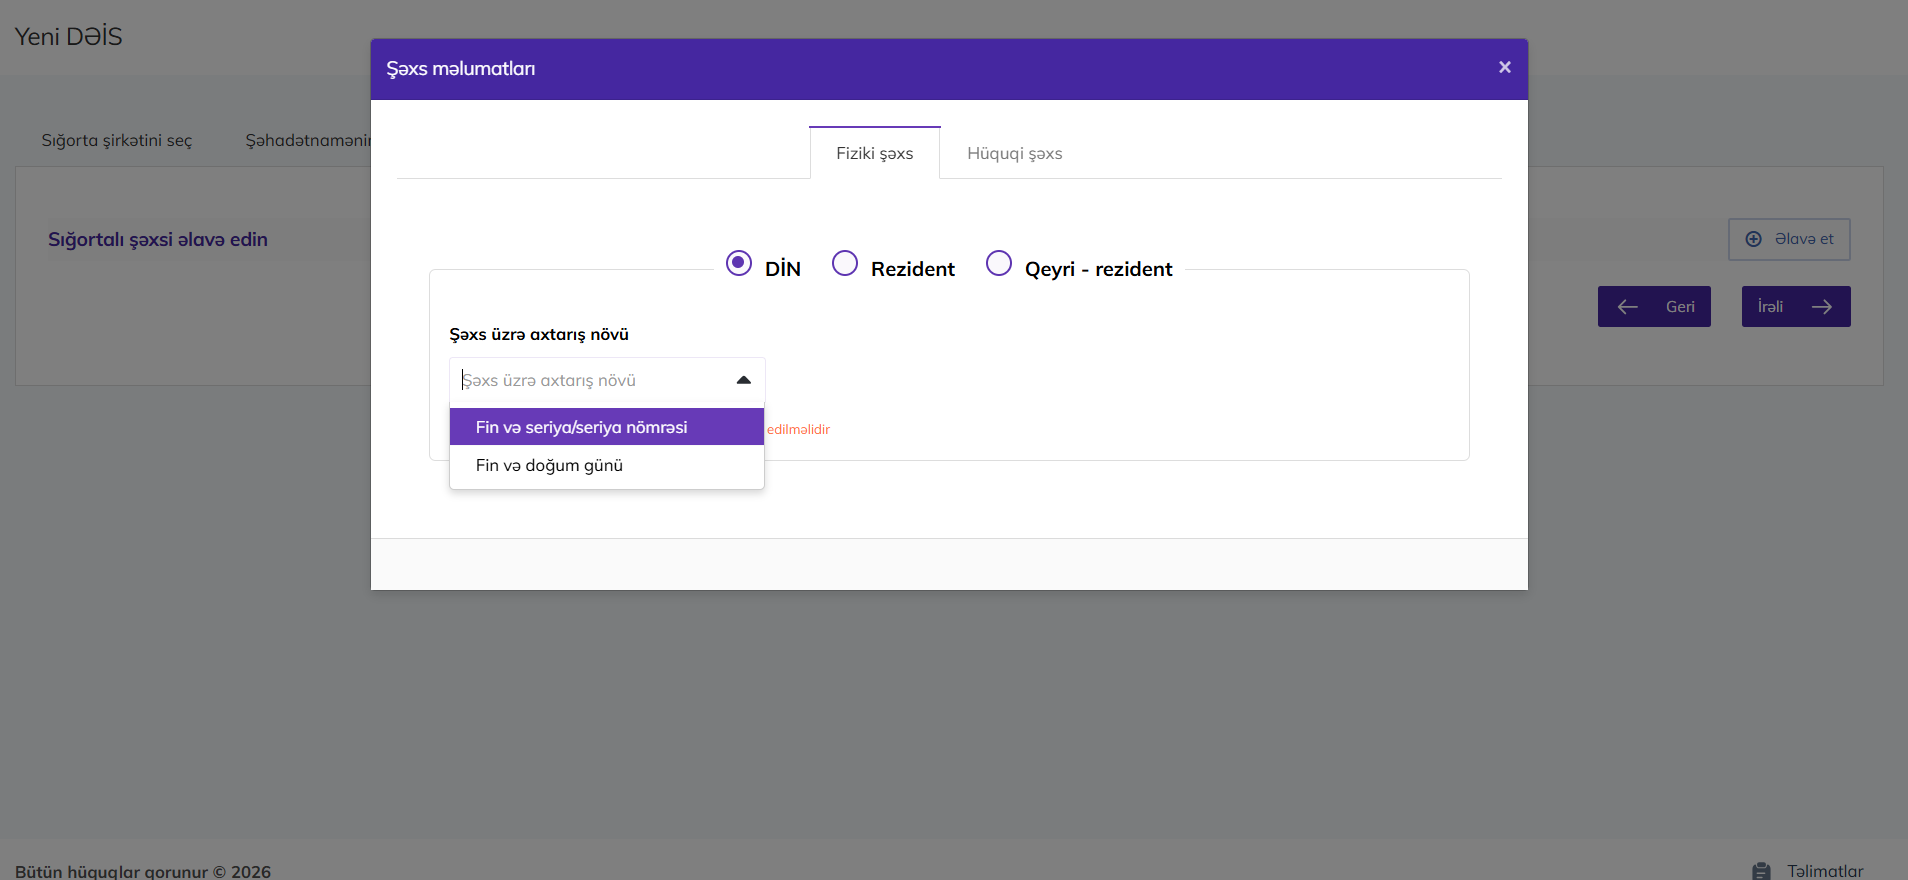Screen dimensions: 1908x880
Task: Switch to the Hüquqi şəxs tab
Action: 1014,154
